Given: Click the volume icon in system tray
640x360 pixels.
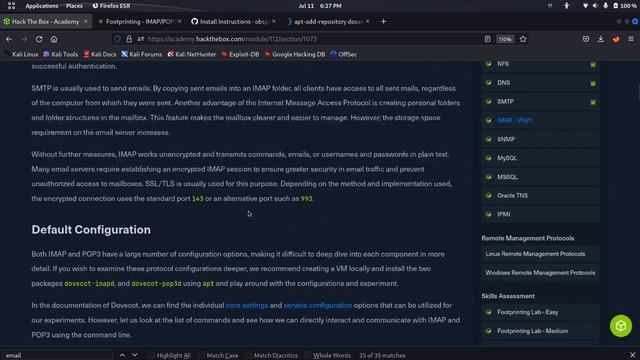Looking at the screenshot, I should 595,6.
